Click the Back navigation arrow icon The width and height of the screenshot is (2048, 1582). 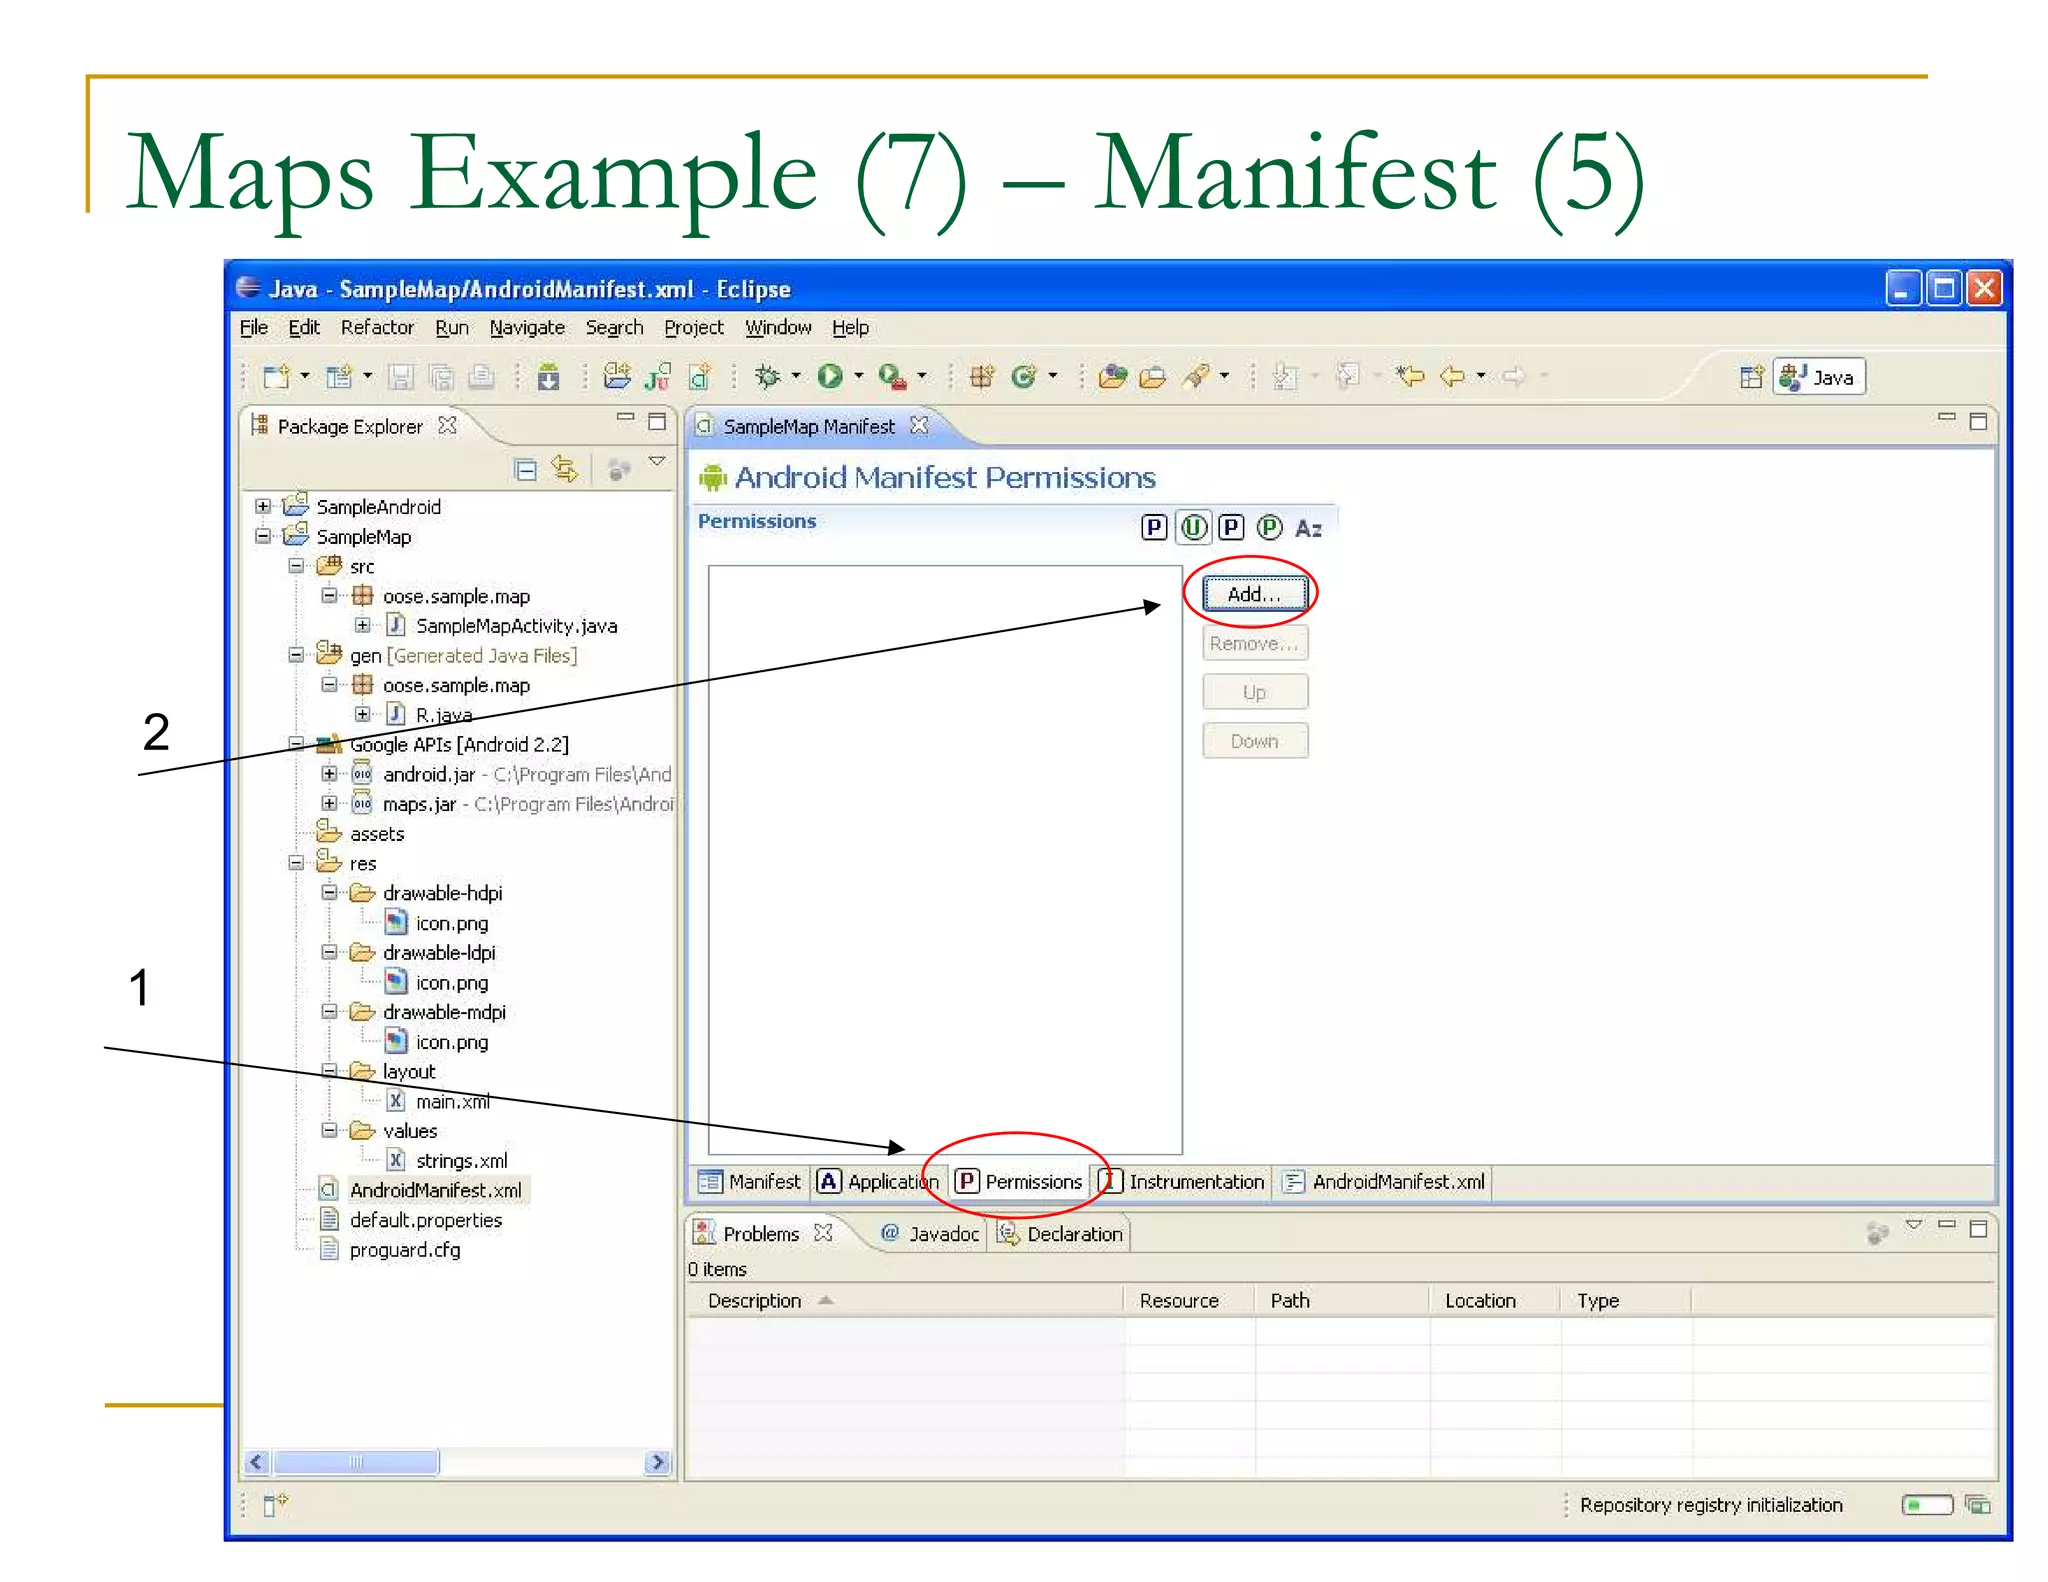(1452, 377)
